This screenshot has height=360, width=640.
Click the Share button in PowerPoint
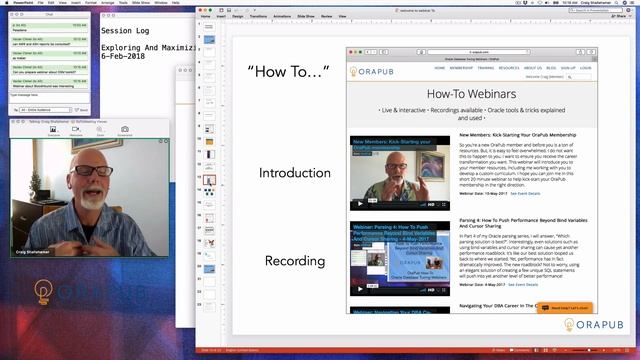click(619, 16)
